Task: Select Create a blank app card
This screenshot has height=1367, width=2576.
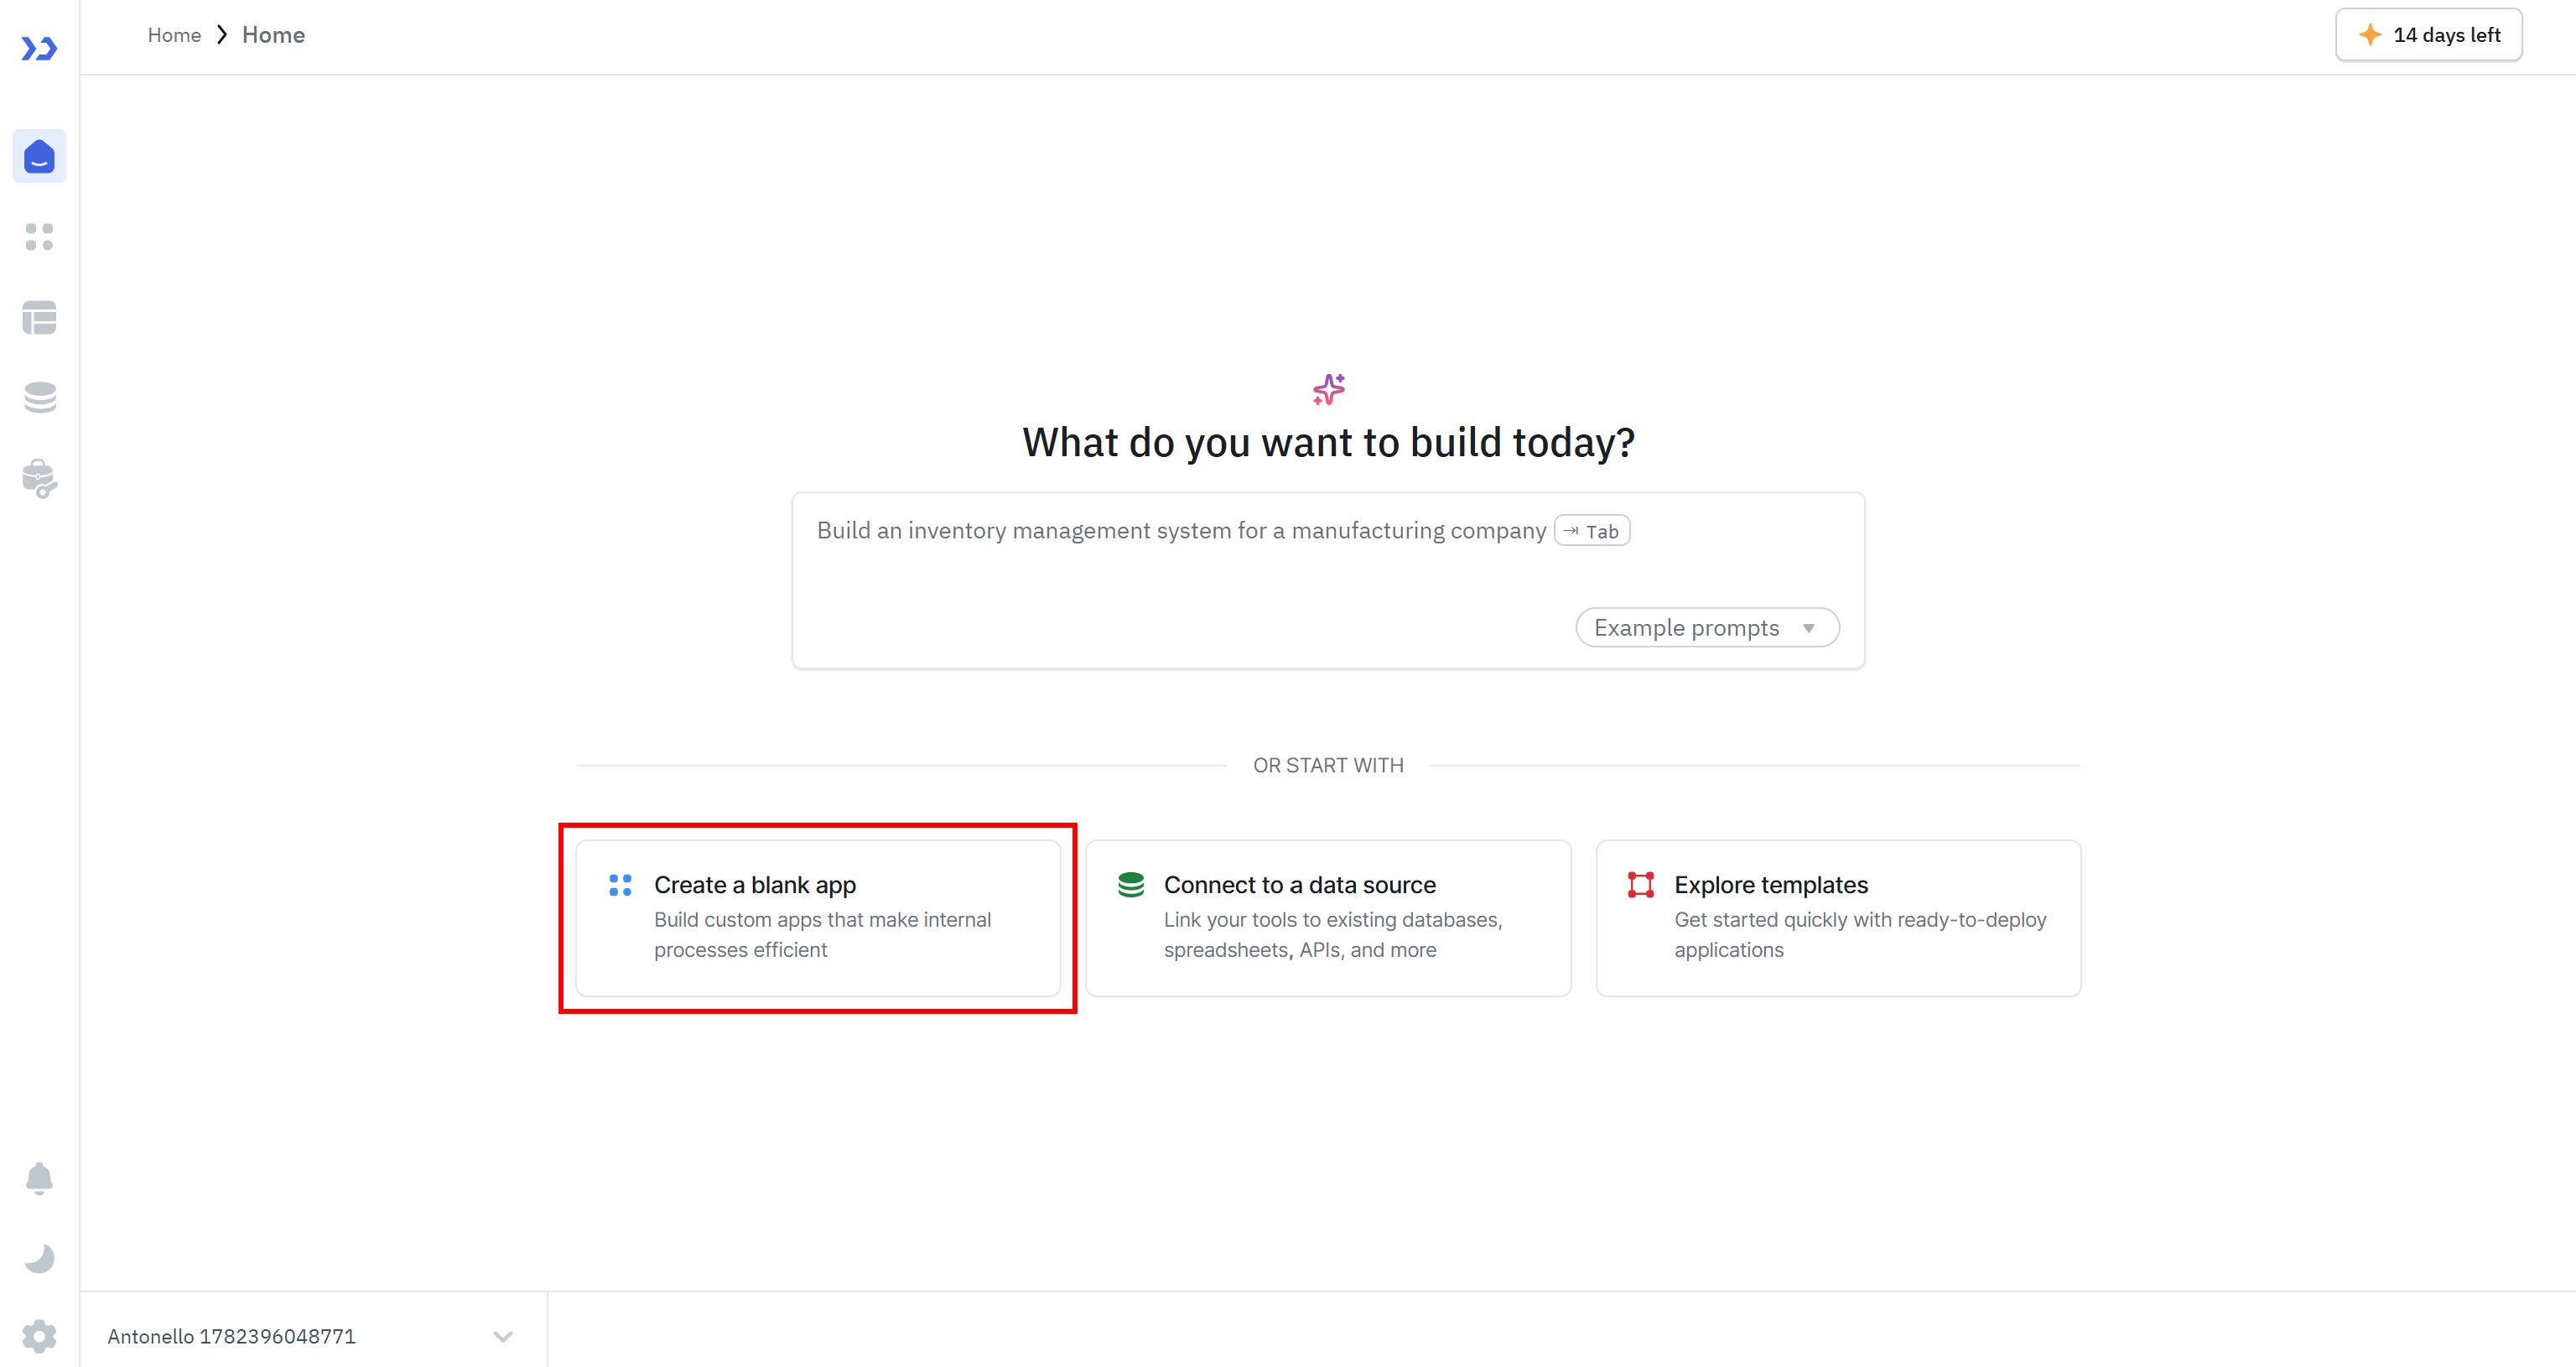Action: [818, 918]
